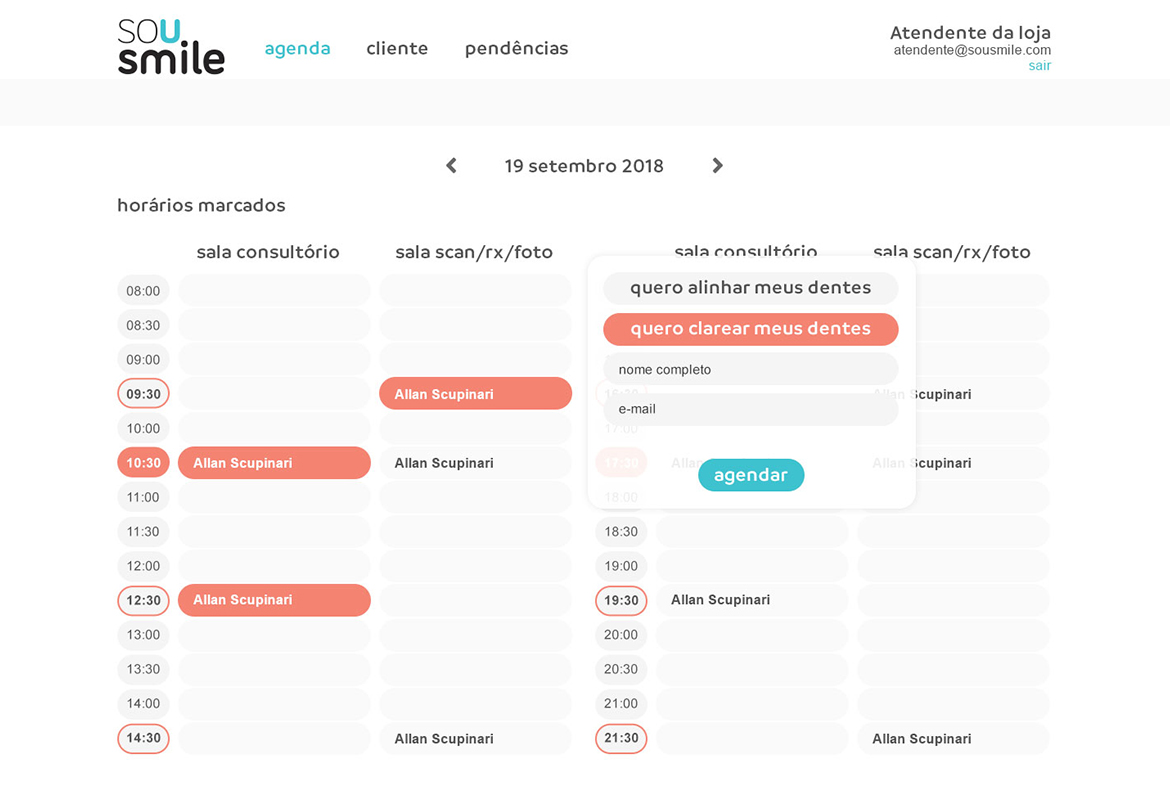This screenshot has height=800, width=1170.
Task: Select the 09:30 time slot
Action: tap(143, 394)
